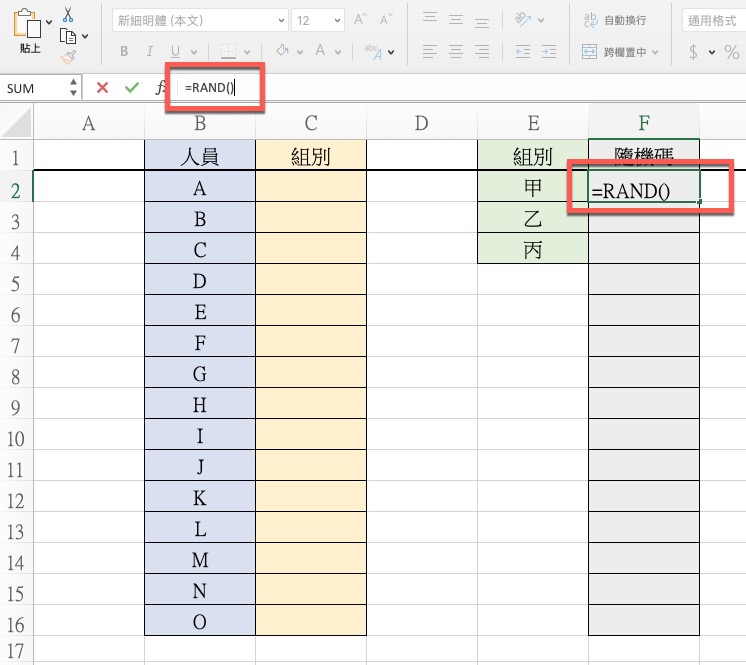The height and width of the screenshot is (665, 746).
Task: Select row 17 header
Action: tap(16, 650)
